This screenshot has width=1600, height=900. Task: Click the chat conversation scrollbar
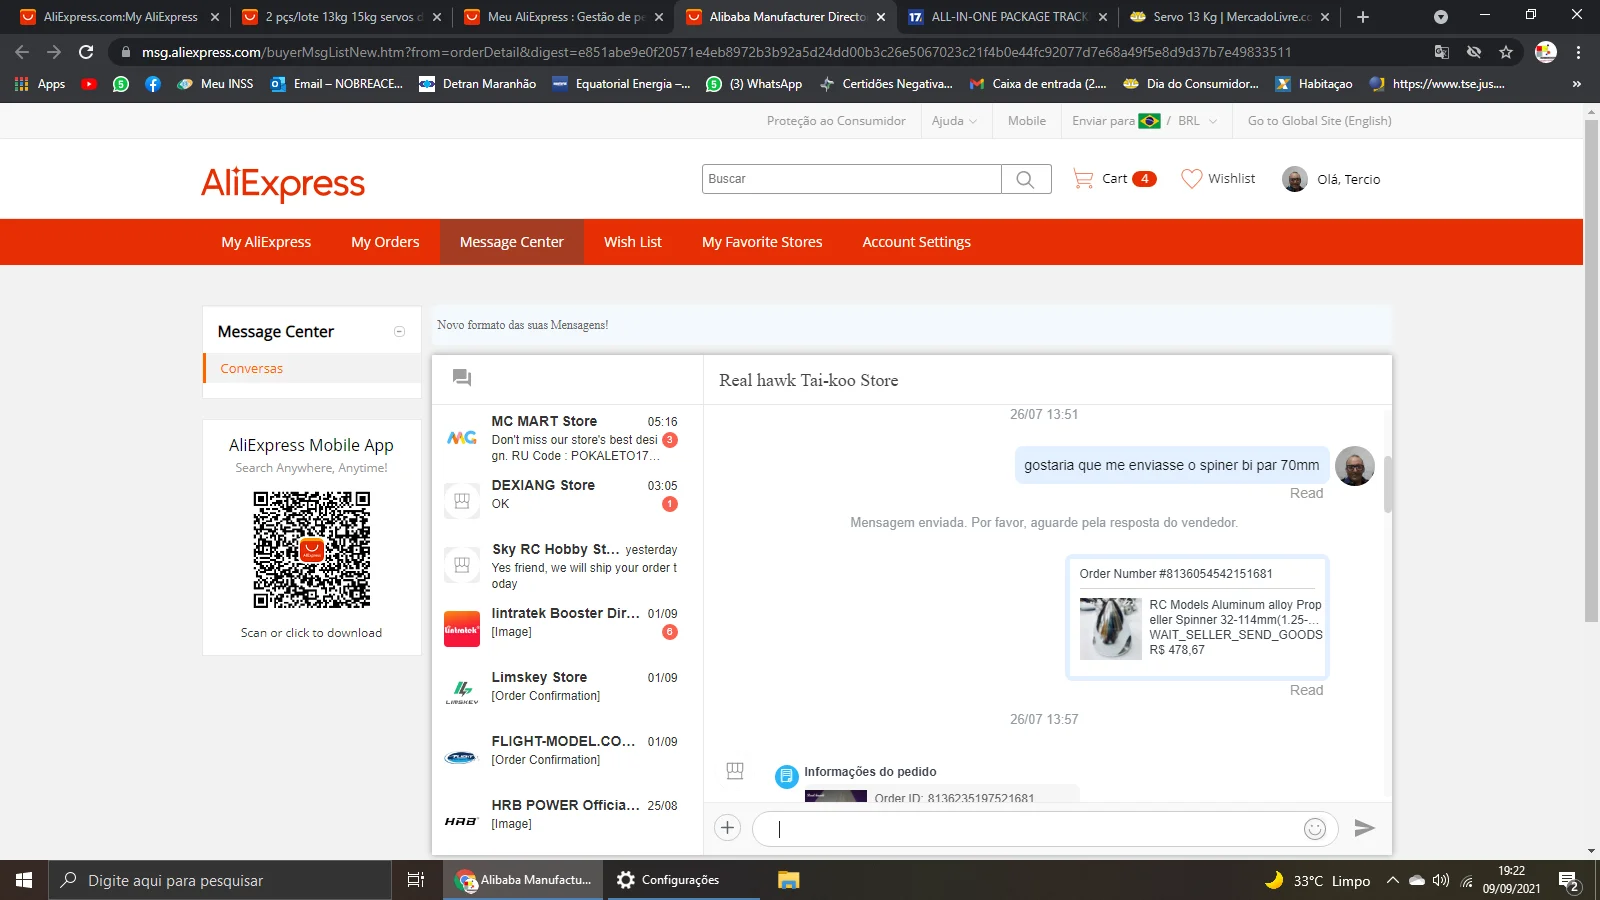point(1387,485)
